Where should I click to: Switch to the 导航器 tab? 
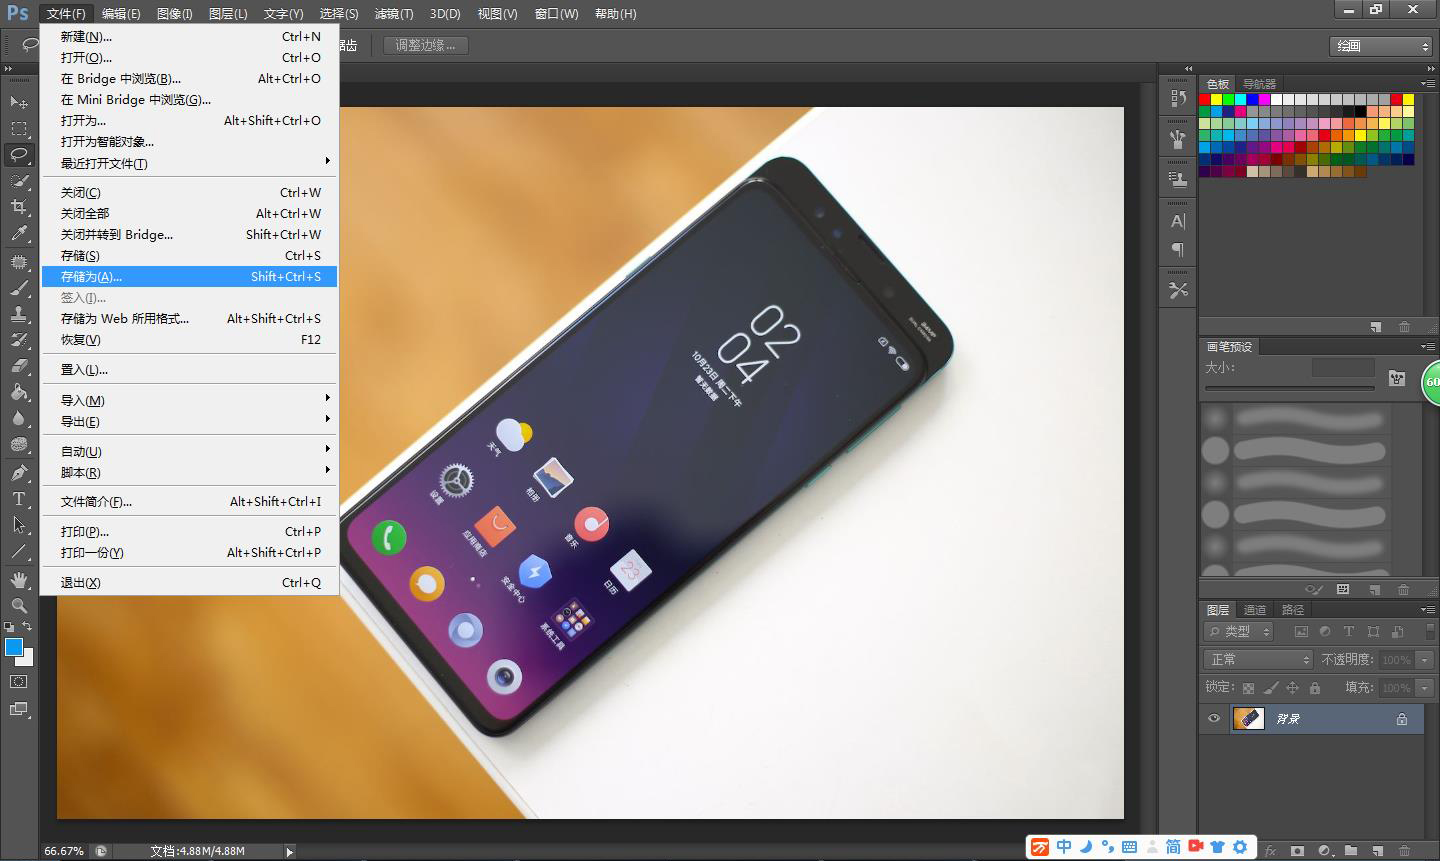pos(1259,84)
